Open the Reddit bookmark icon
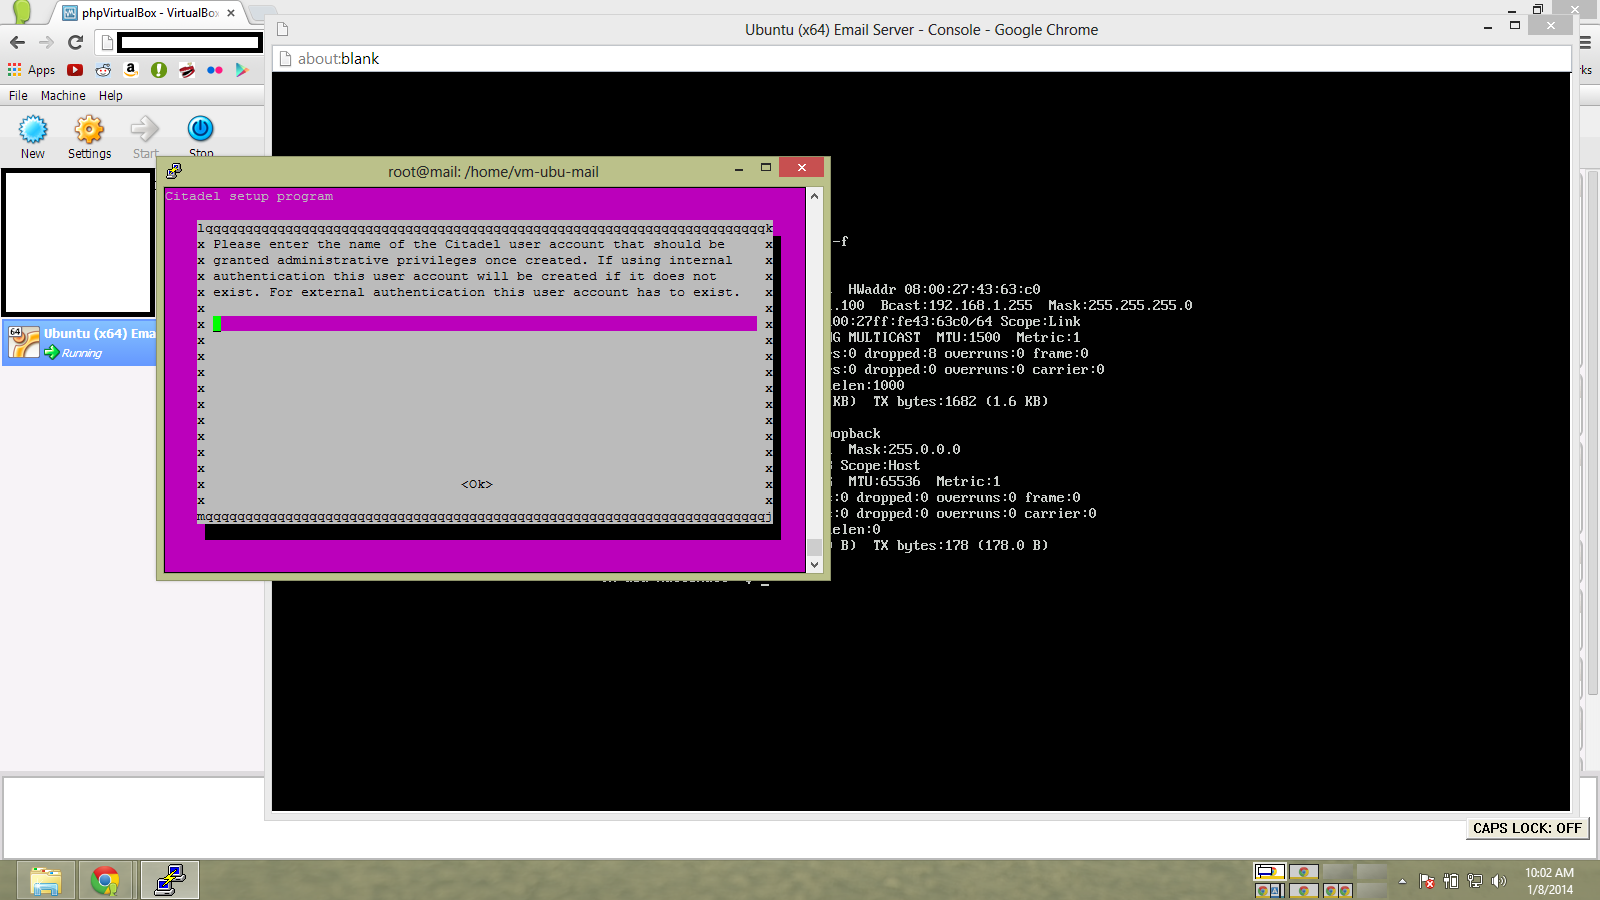The image size is (1600, 900). click(x=103, y=70)
